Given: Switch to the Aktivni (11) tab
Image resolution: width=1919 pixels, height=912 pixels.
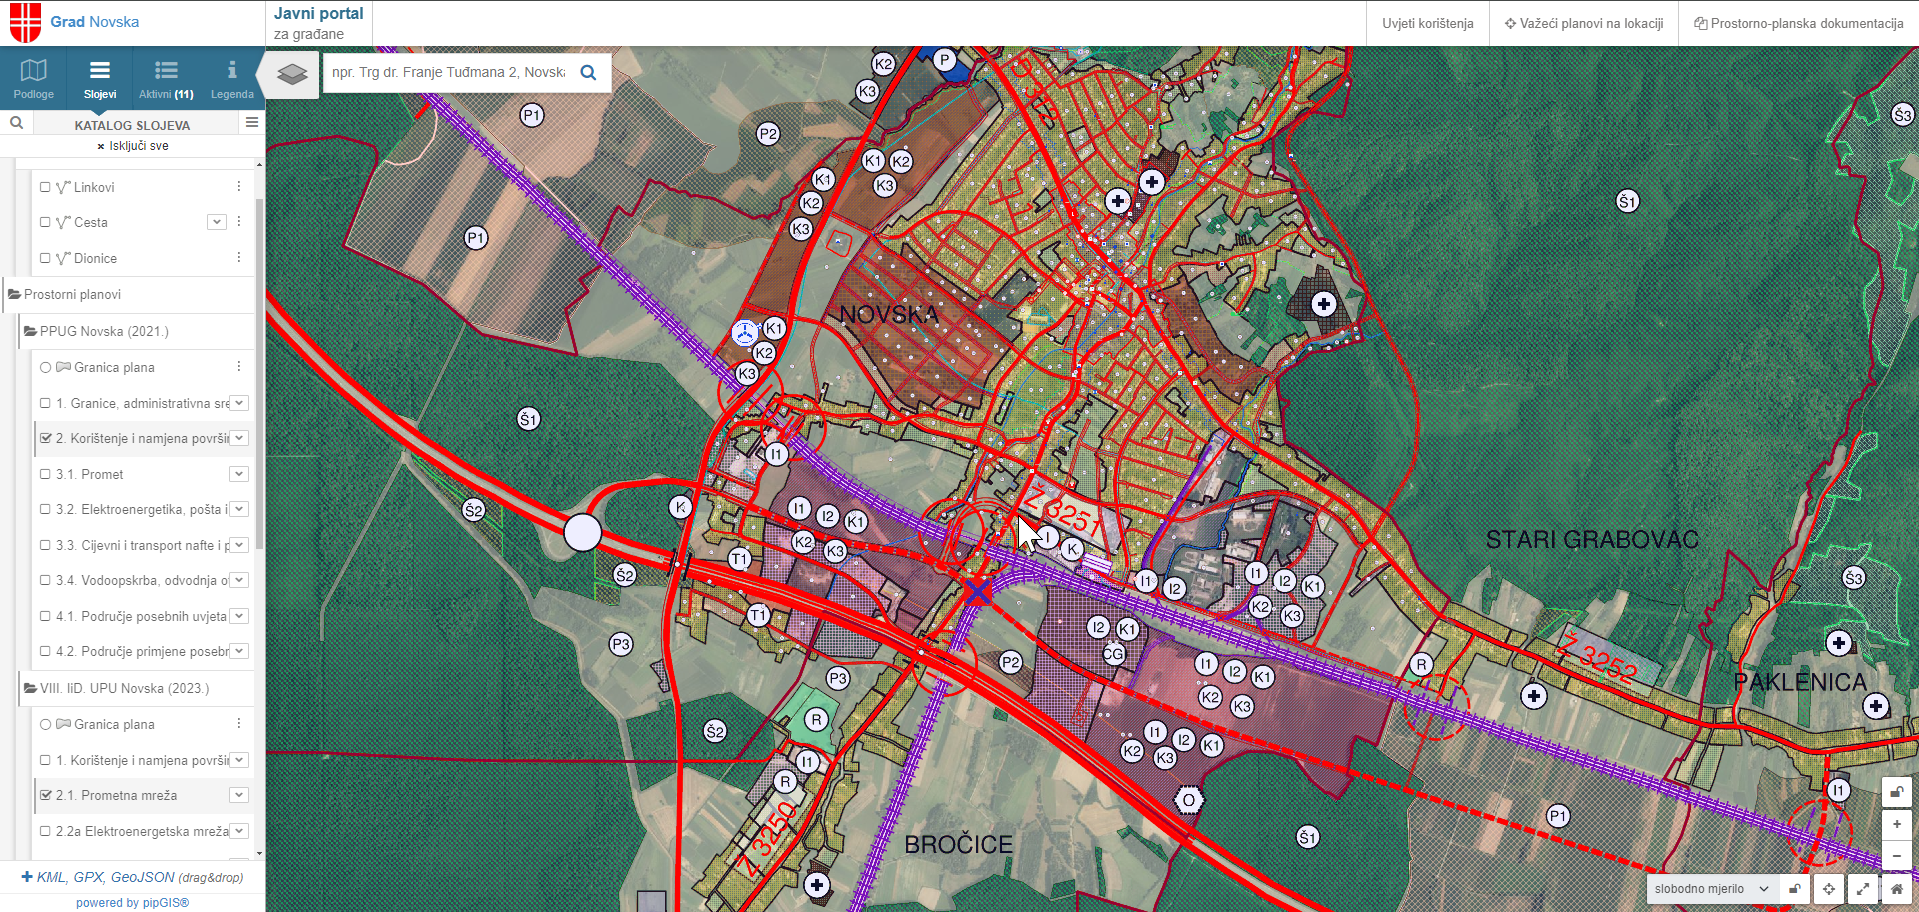Looking at the screenshot, I should point(166,78).
